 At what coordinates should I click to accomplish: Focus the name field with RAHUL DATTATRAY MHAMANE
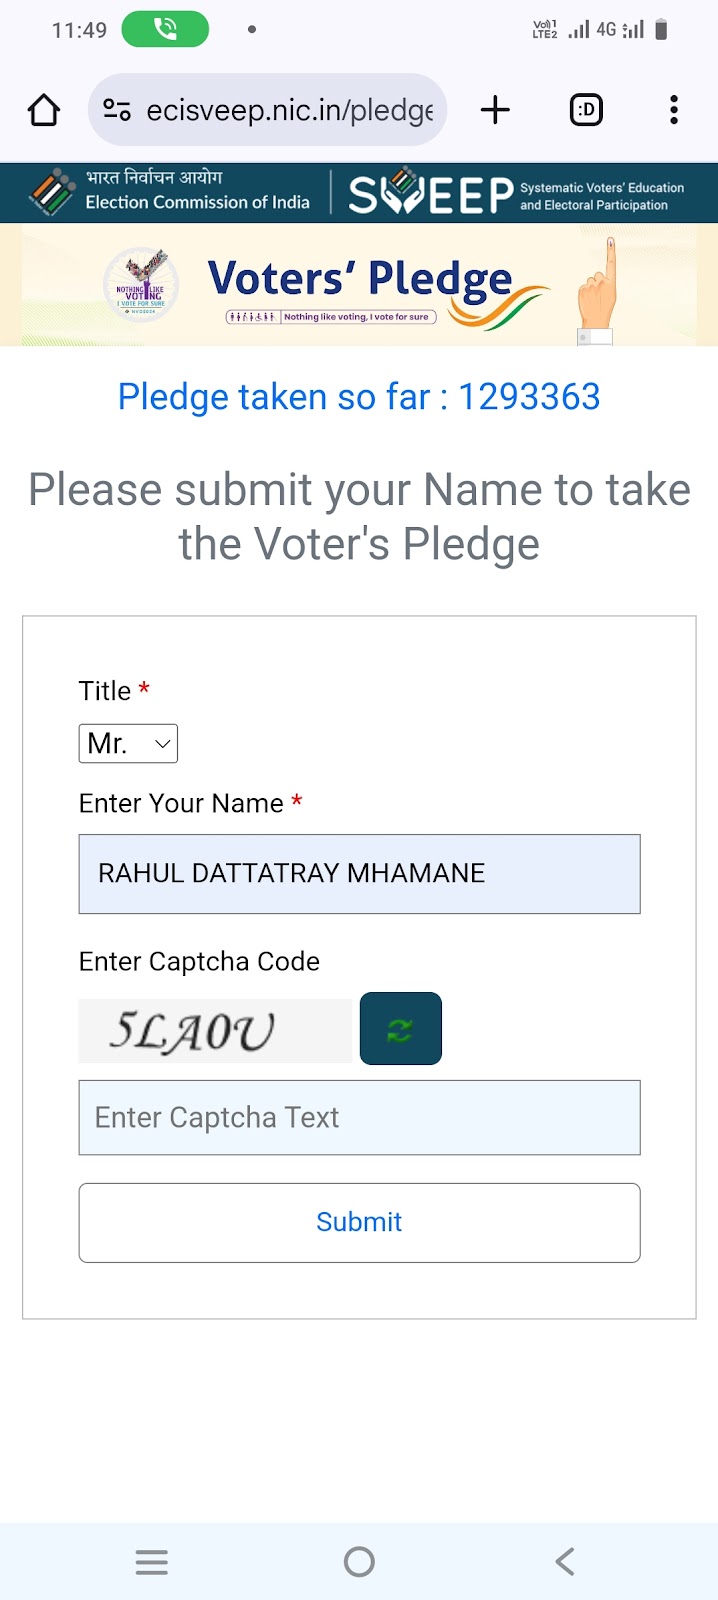click(x=360, y=874)
